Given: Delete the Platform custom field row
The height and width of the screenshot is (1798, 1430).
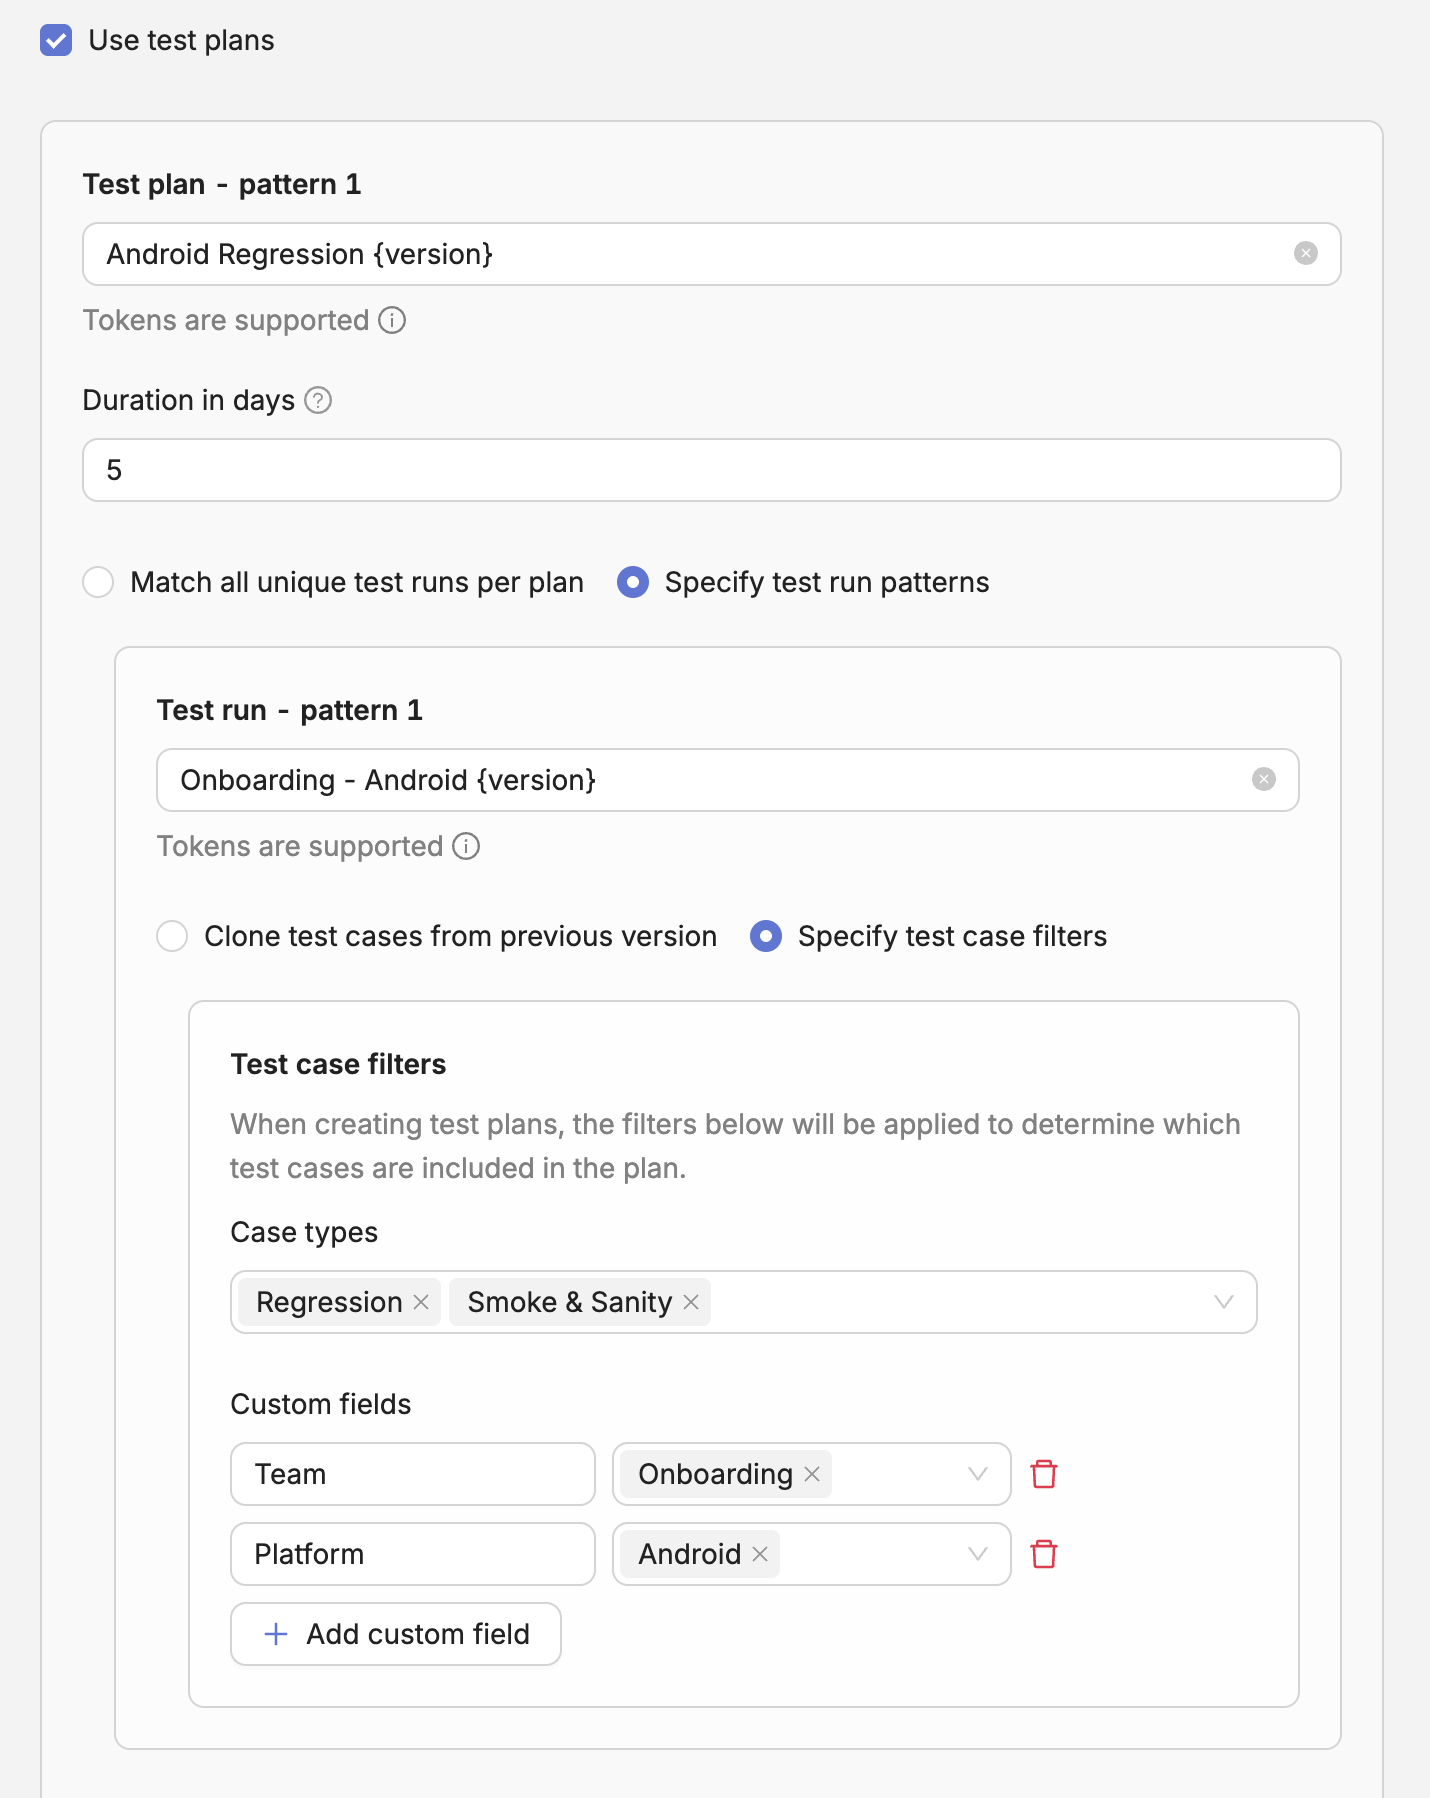Looking at the screenshot, I should click(1044, 1554).
